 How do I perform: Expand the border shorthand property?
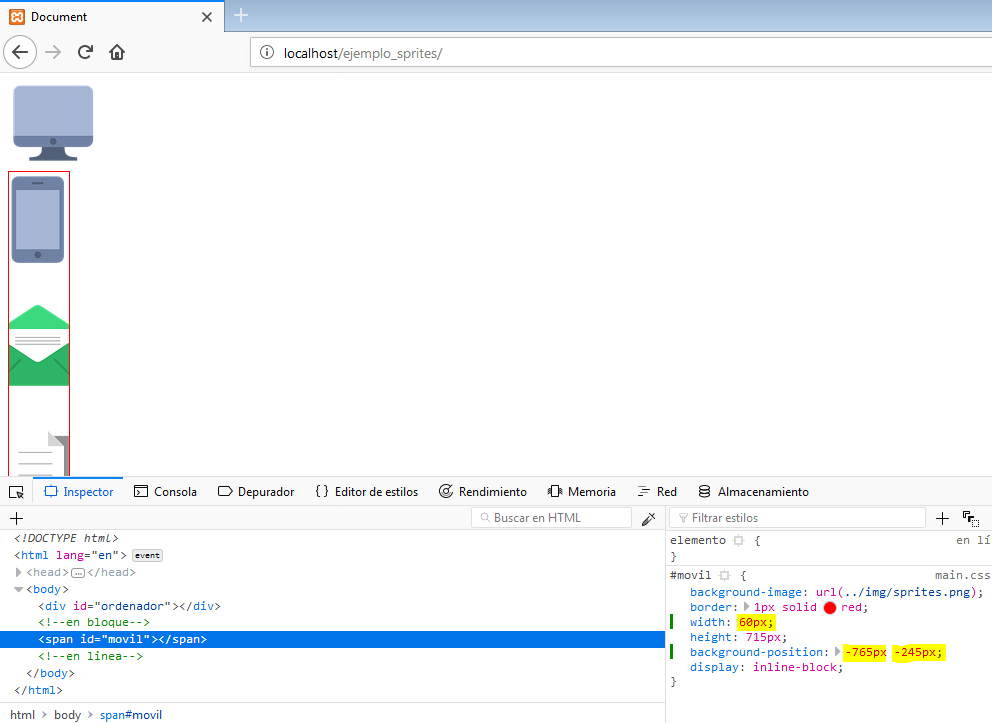pos(746,607)
